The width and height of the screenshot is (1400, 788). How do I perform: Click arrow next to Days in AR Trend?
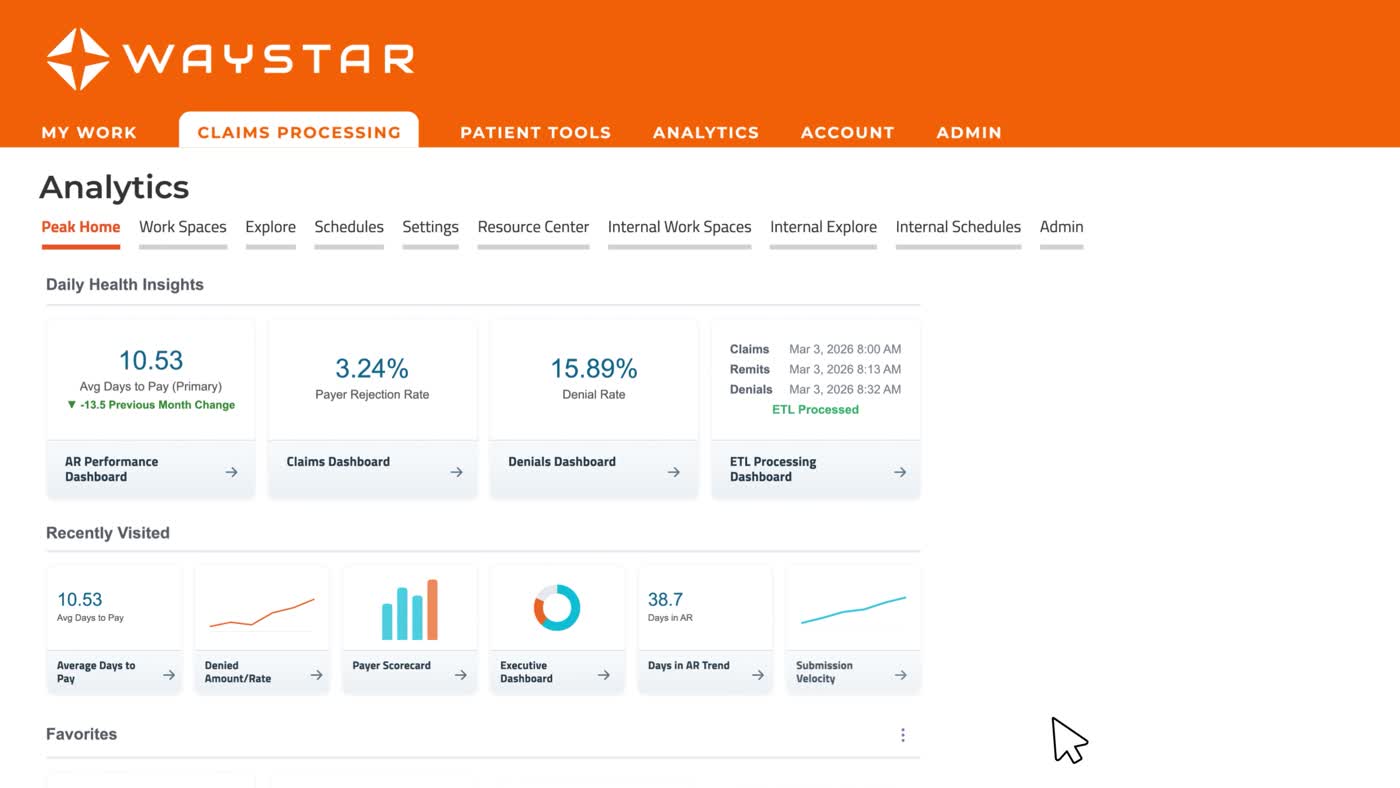[758, 675]
